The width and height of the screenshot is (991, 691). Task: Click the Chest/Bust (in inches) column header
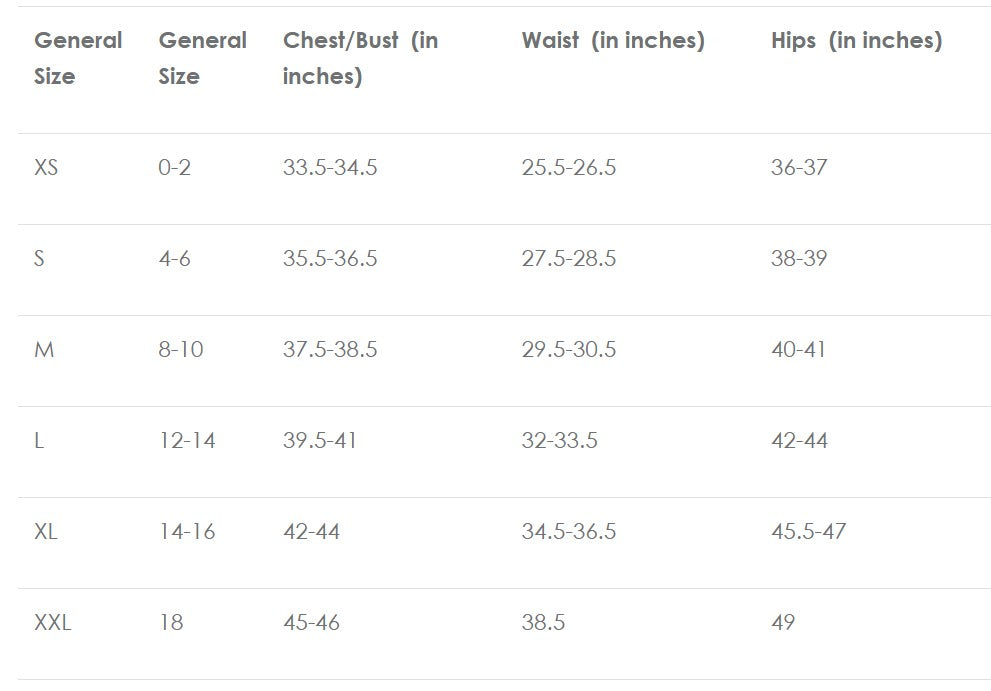360,58
